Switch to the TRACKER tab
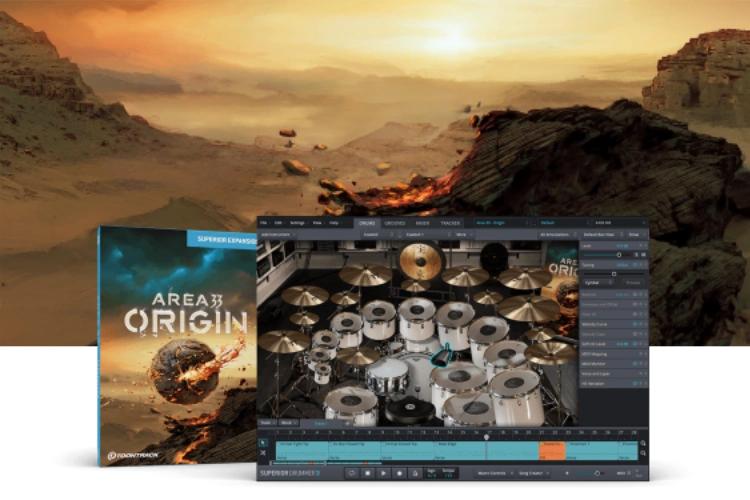 [450, 223]
